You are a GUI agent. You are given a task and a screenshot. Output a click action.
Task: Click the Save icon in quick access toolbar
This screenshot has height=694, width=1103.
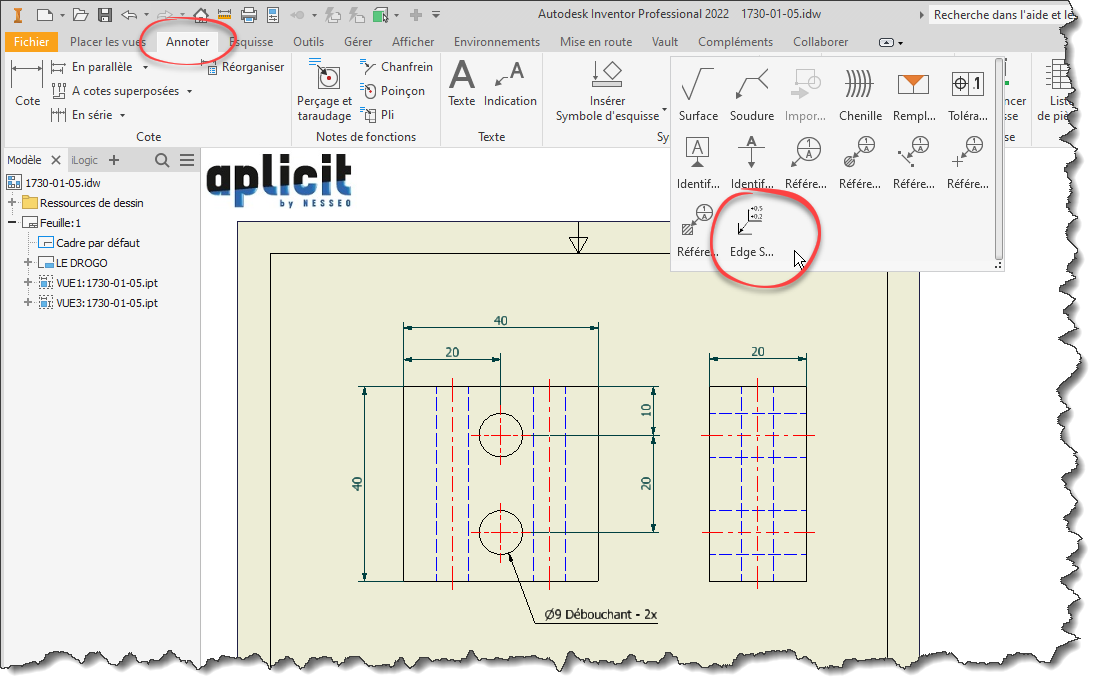[x=104, y=15]
